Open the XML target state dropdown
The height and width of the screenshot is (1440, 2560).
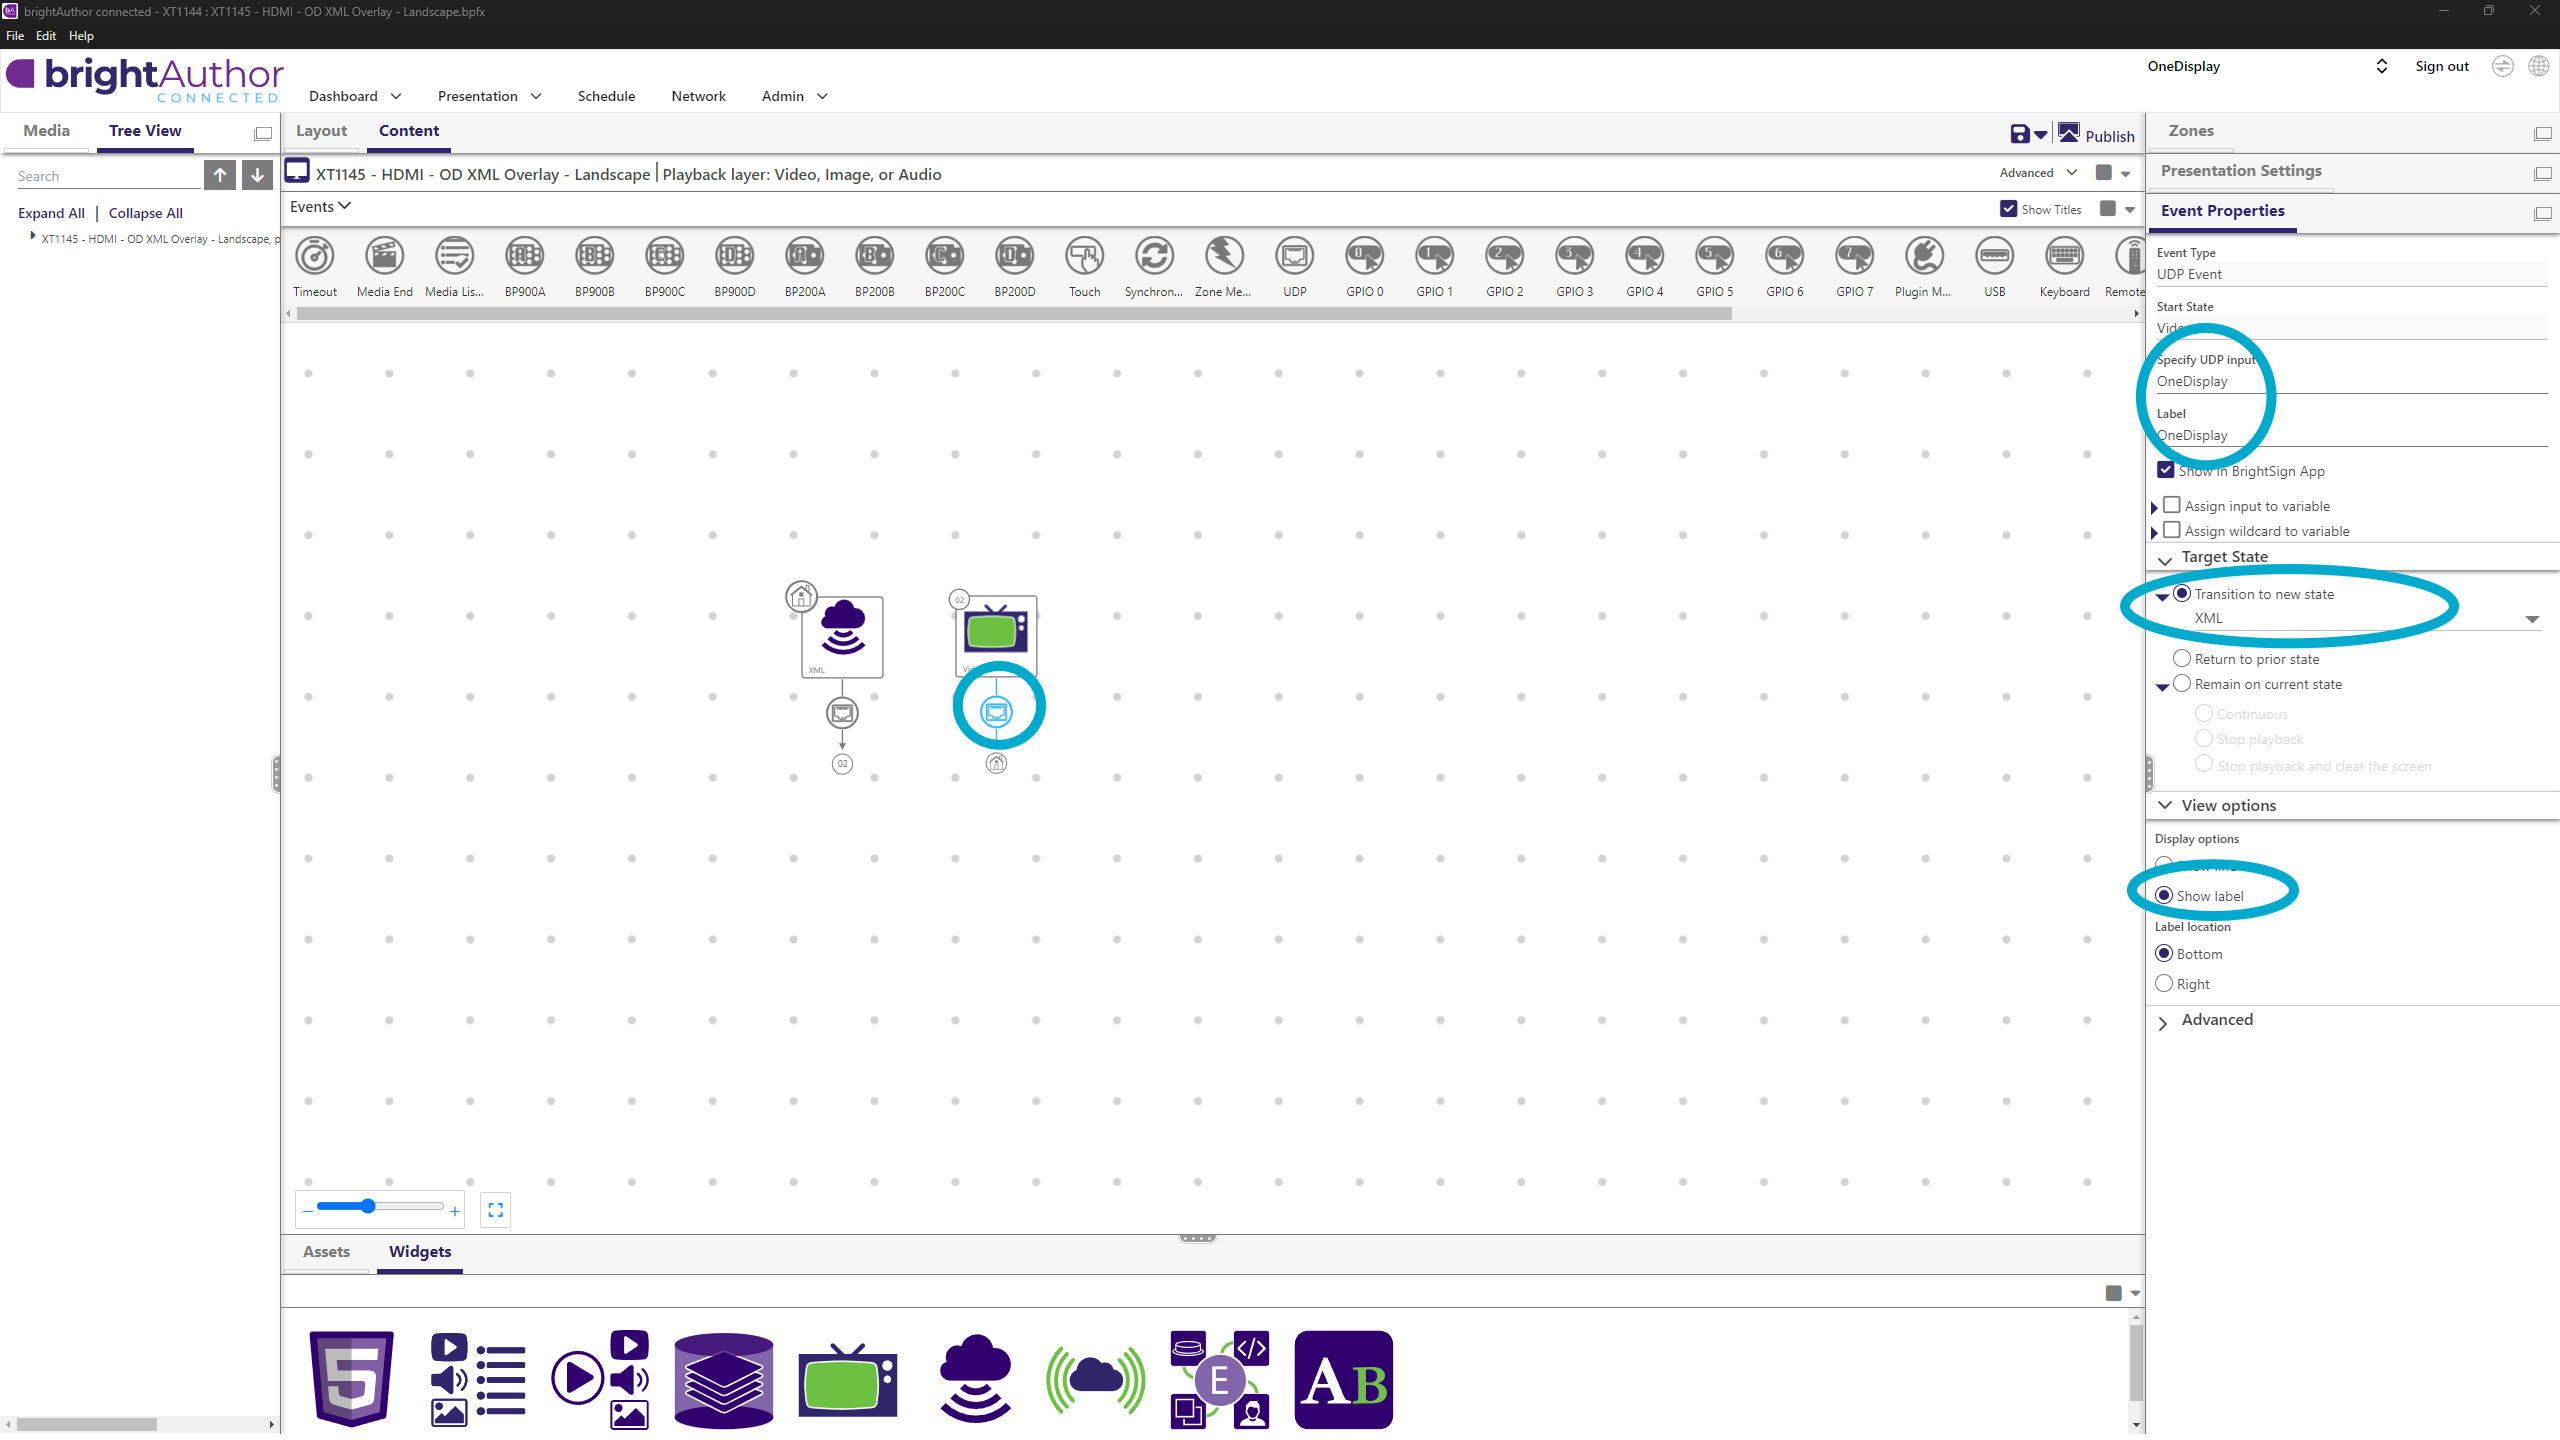[2532, 619]
